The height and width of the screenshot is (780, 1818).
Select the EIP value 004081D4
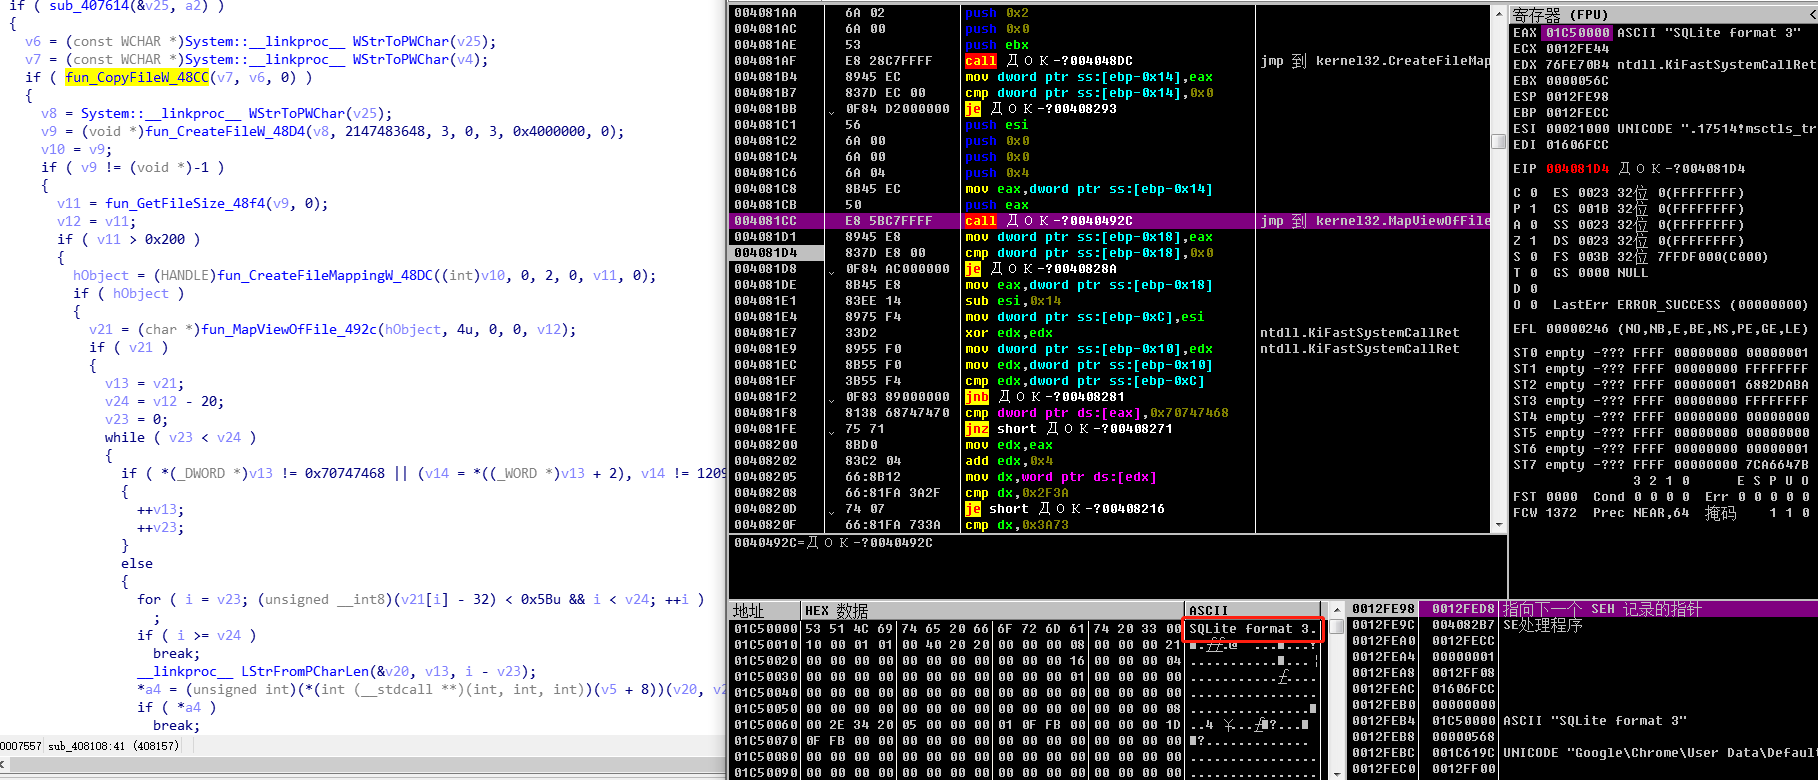[1577, 169]
